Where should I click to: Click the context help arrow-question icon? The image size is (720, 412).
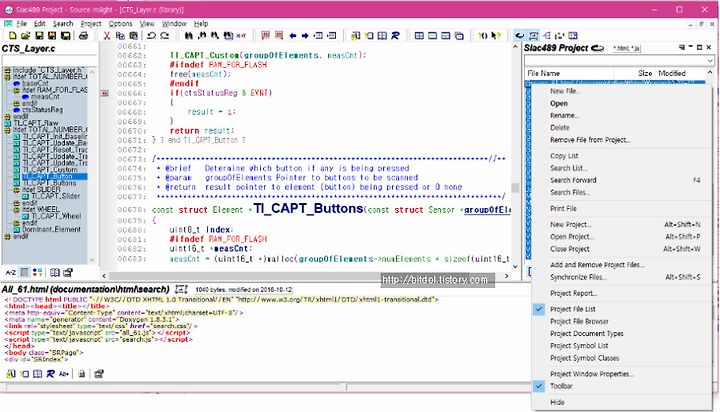coord(496,35)
